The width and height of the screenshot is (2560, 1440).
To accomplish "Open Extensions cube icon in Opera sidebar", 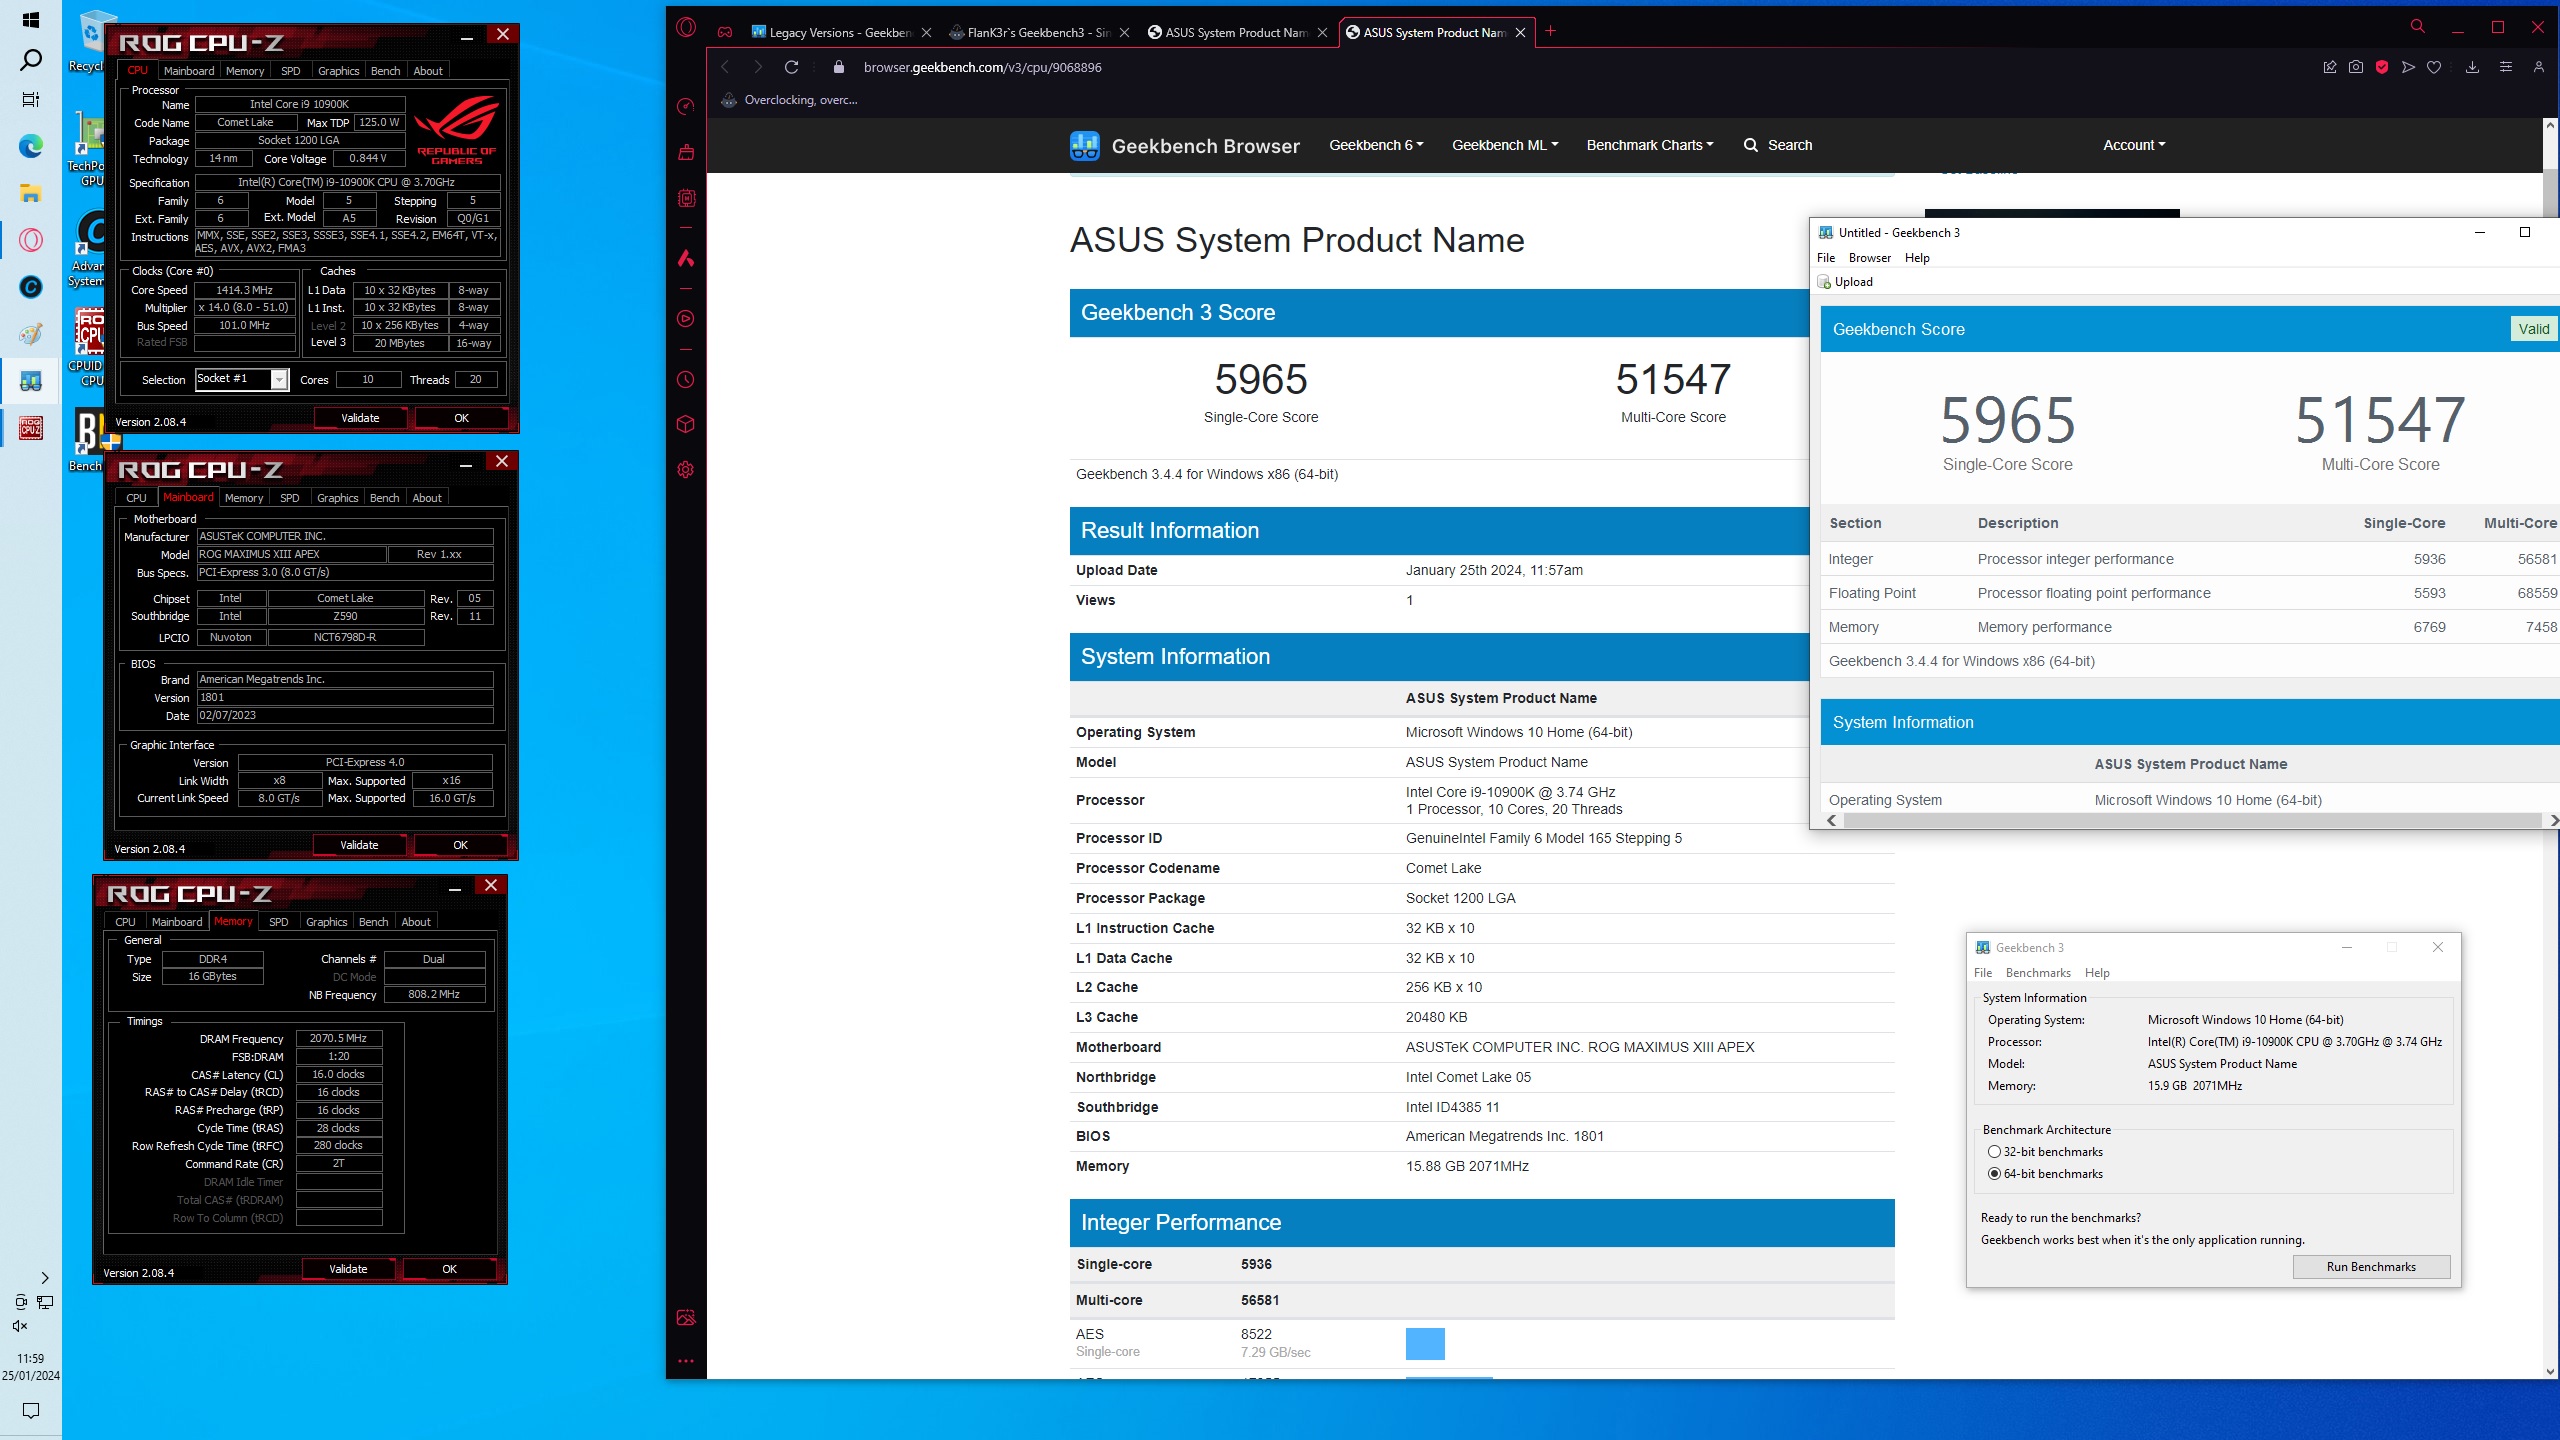I will pyautogui.click(x=686, y=424).
